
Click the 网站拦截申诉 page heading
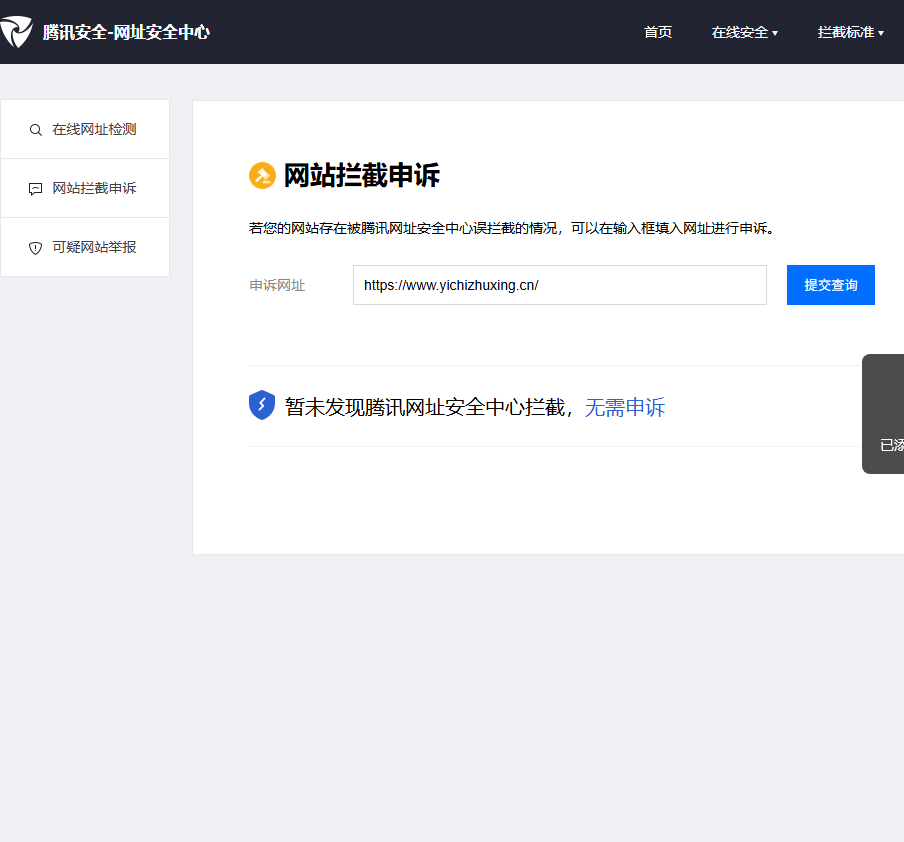[361, 175]
